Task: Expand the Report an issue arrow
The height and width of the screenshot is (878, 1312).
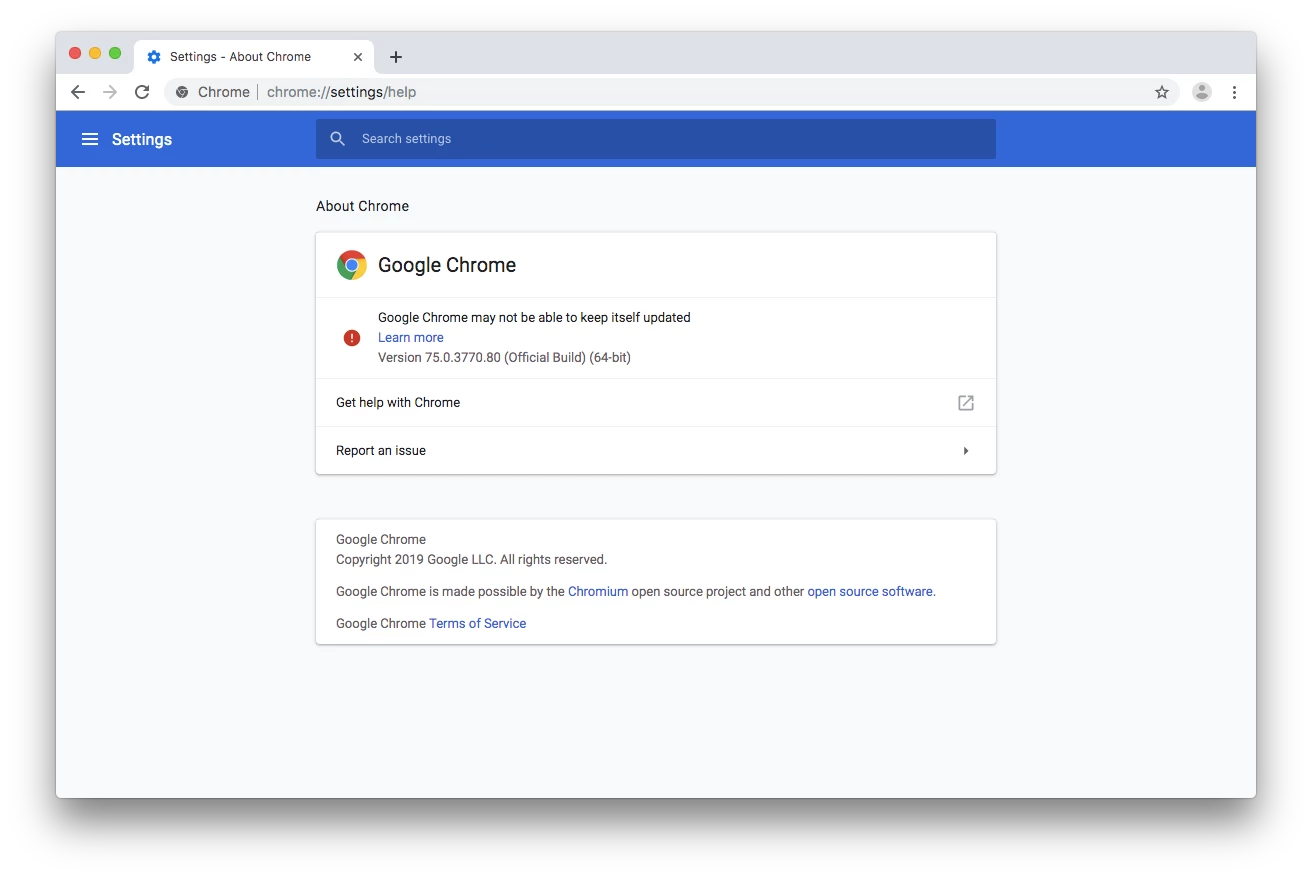Action: 966,451
